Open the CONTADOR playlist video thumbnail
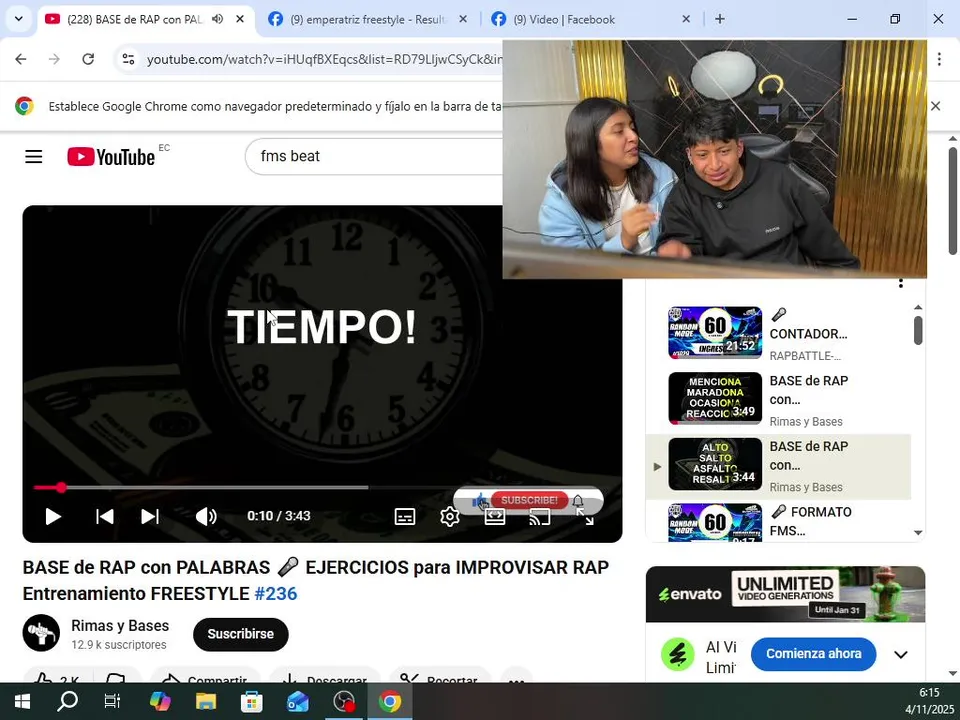960x720 pixels. coord(715,332)
